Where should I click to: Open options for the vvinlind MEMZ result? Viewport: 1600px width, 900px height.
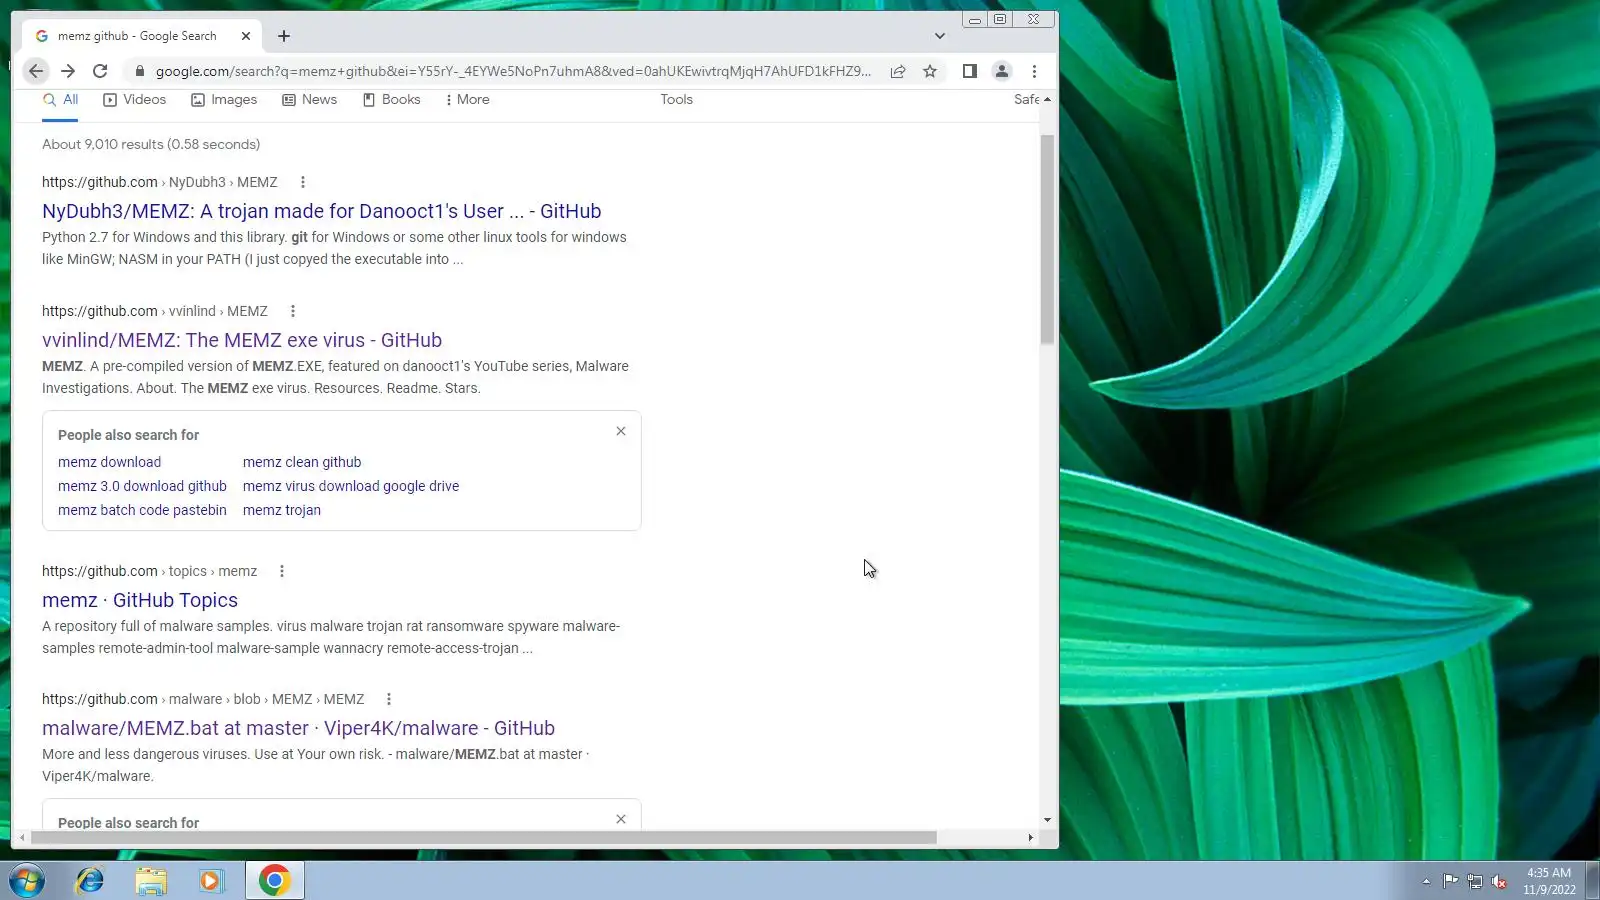293,311
